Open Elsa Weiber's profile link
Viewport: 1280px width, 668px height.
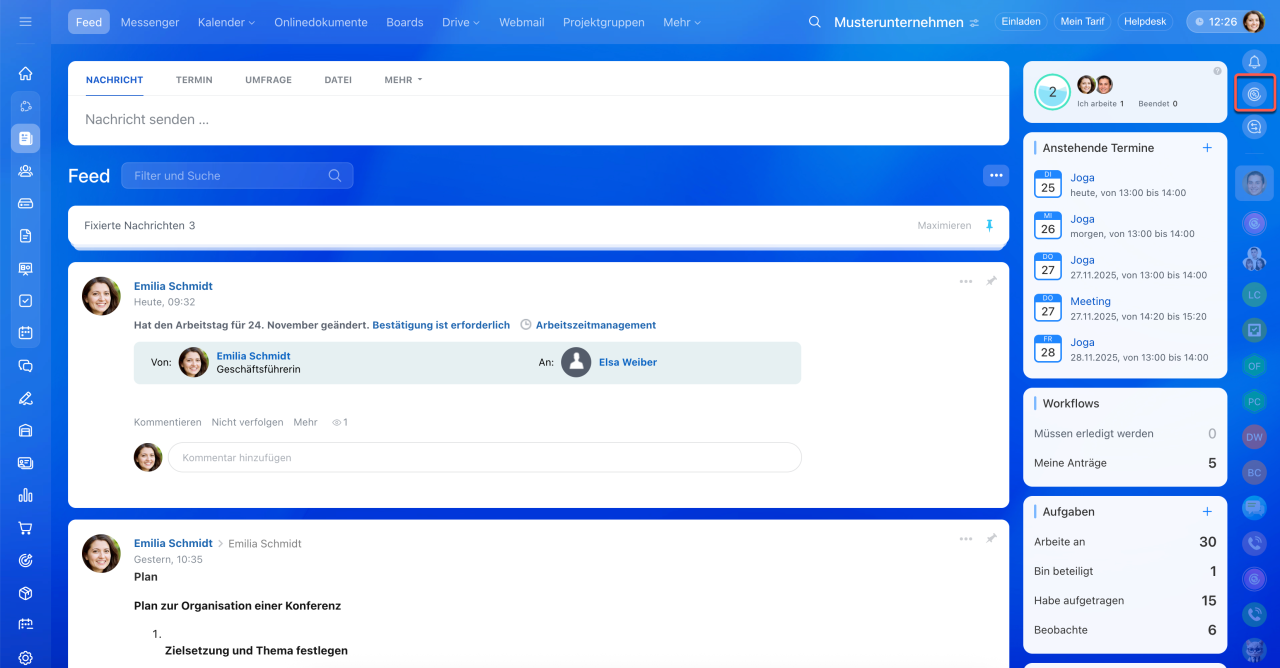click(628, 362)
